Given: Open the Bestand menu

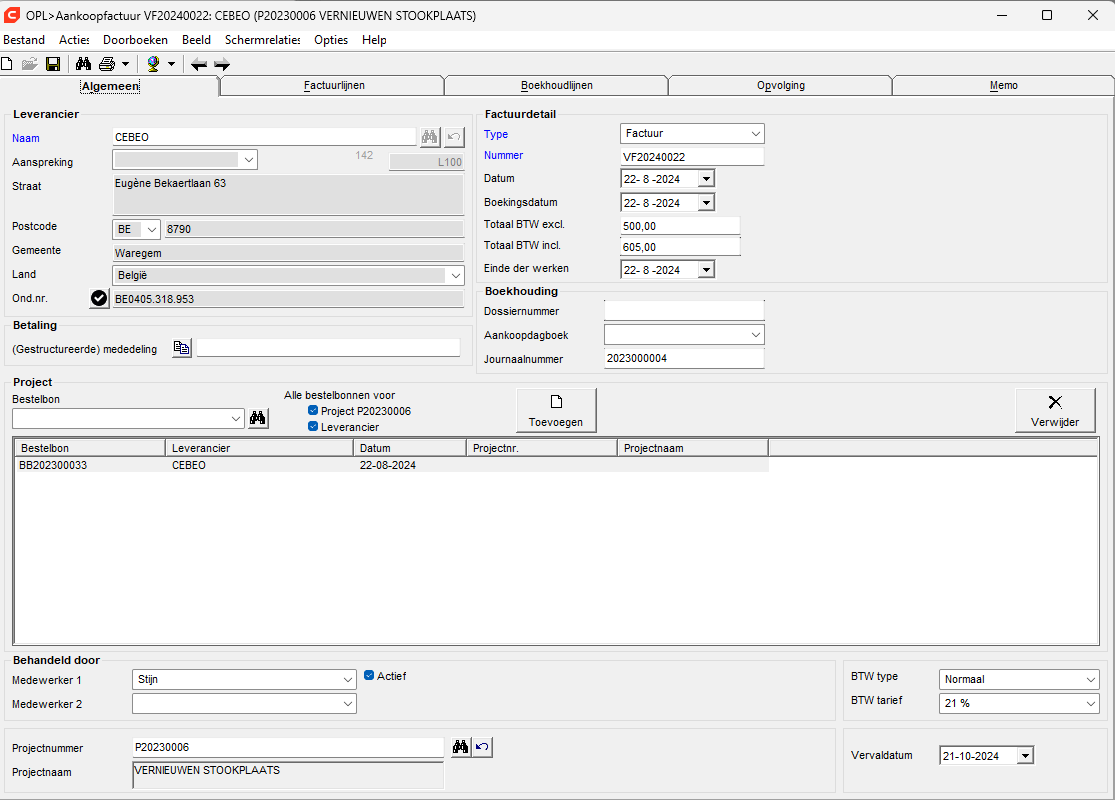Looking at the screenshot, I should click(24, 40).
